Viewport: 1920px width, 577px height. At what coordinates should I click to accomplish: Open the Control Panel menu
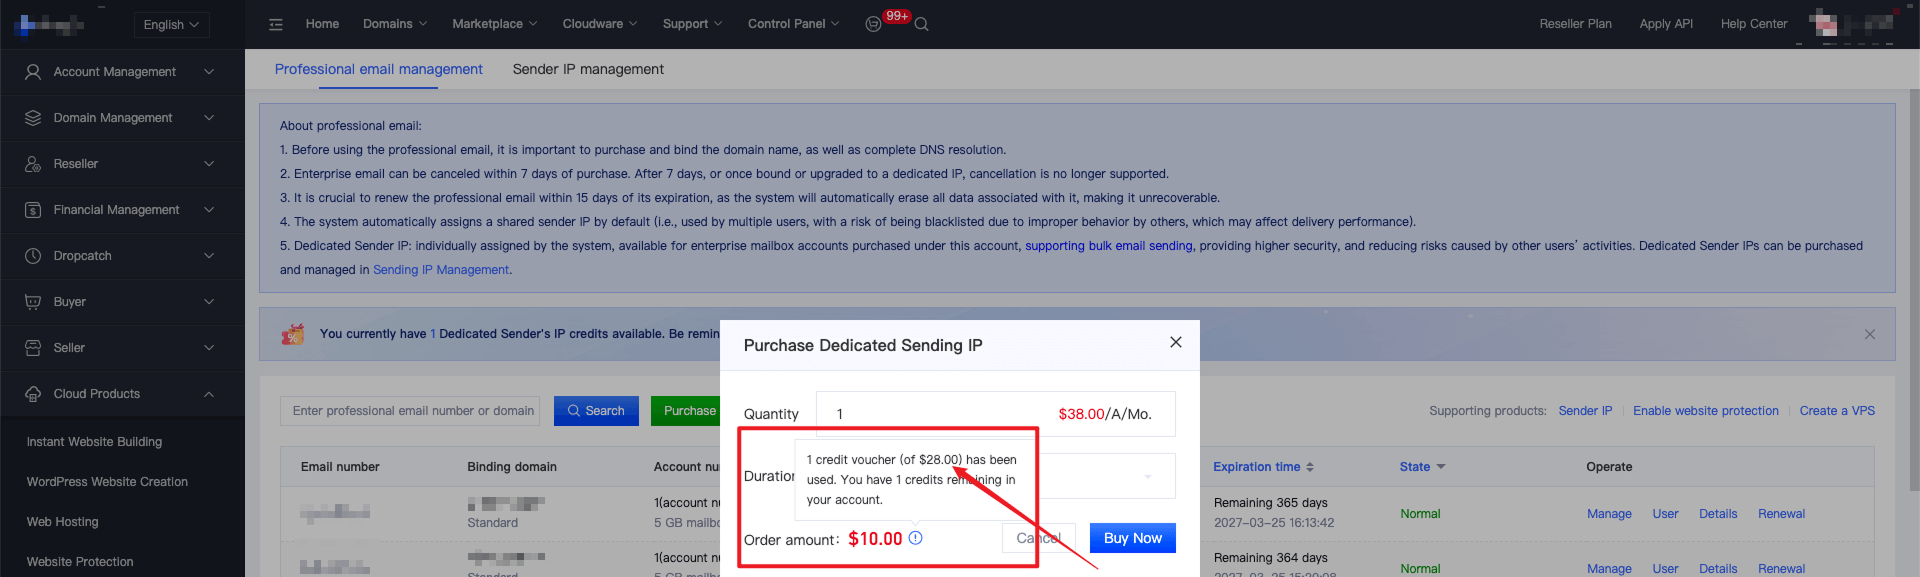[x=793, y=24]
